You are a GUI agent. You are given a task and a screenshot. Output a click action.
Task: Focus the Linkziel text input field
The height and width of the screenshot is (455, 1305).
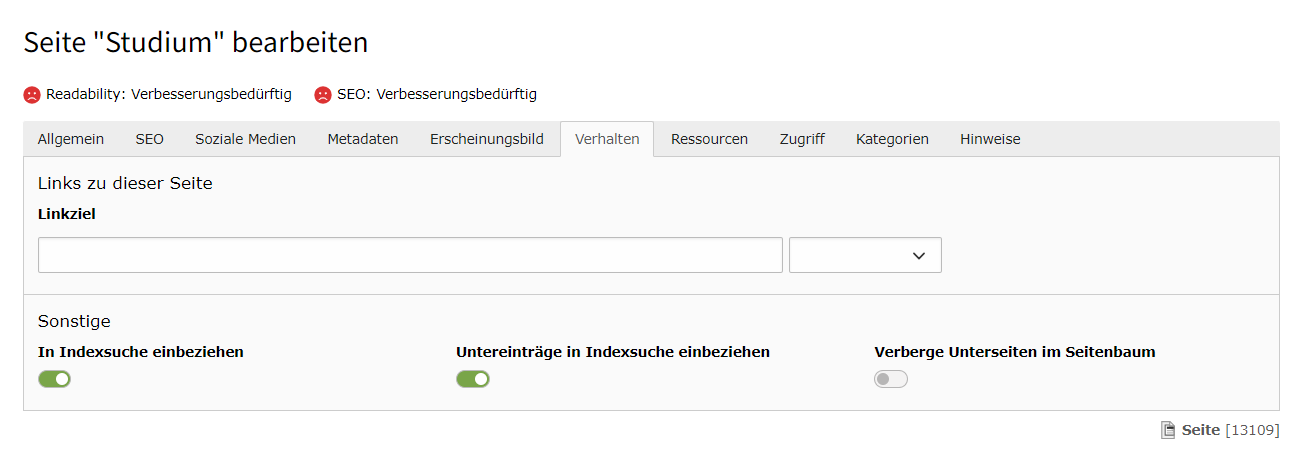pos(410,255)
